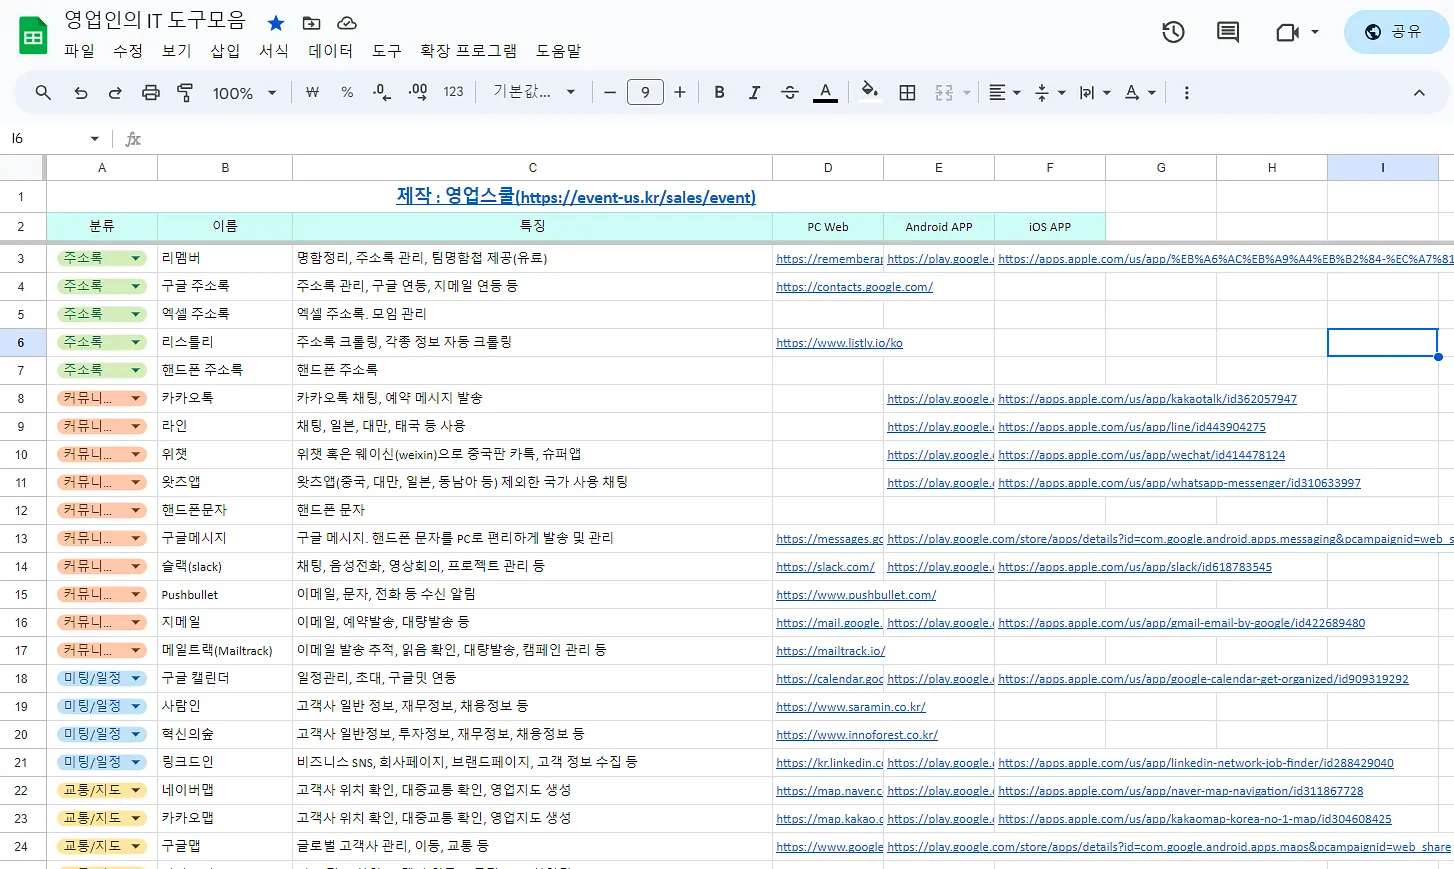The image size is (1454, 869).
Task: Click the font size input field
Action: pos(645,92)
